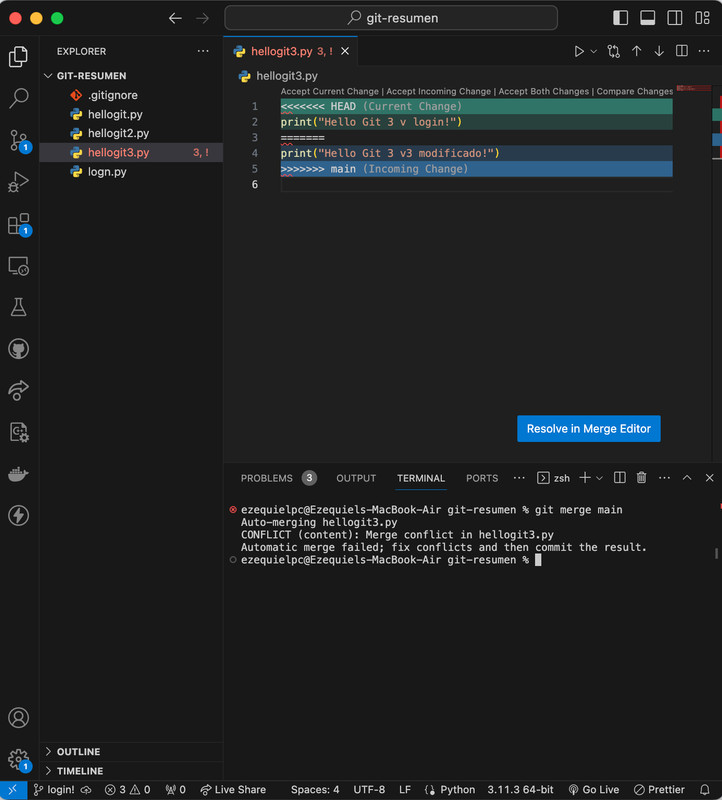
Task: Open Source Control view with badge
Action: [19, 140]
